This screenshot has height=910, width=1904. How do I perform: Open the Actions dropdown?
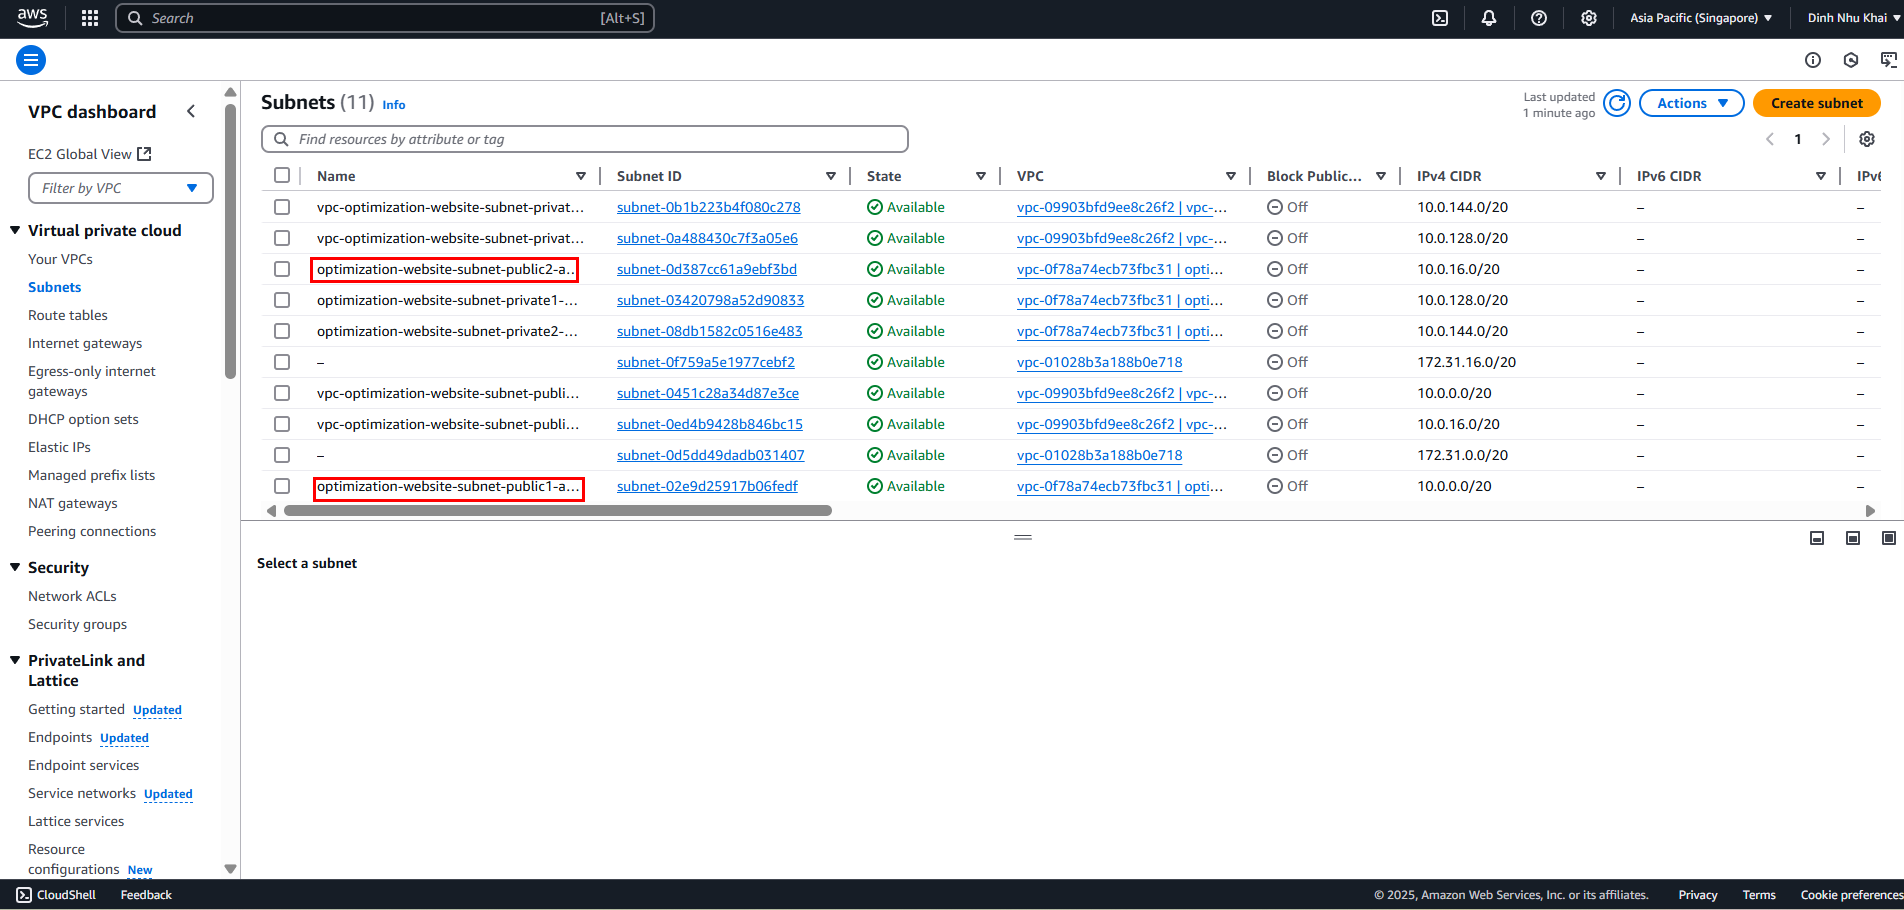[1692, 103]
